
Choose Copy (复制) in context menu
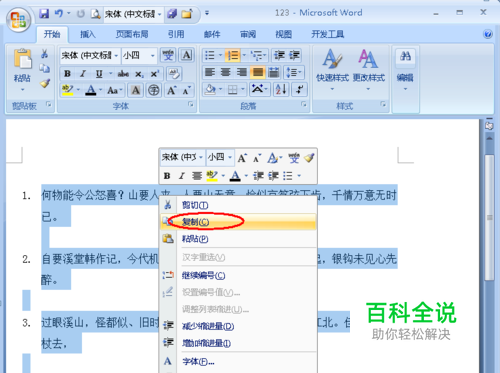(238, 222)
